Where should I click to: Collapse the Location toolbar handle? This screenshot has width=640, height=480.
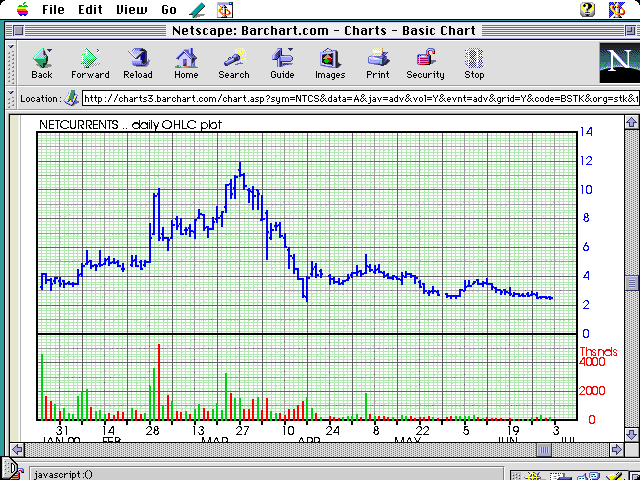(11, 98)
